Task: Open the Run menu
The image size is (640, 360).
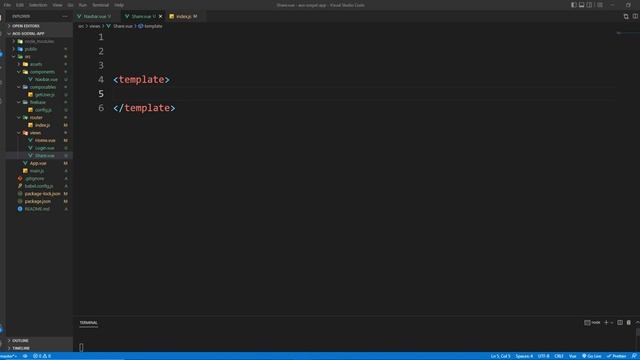Action: (x=82, y=5)
